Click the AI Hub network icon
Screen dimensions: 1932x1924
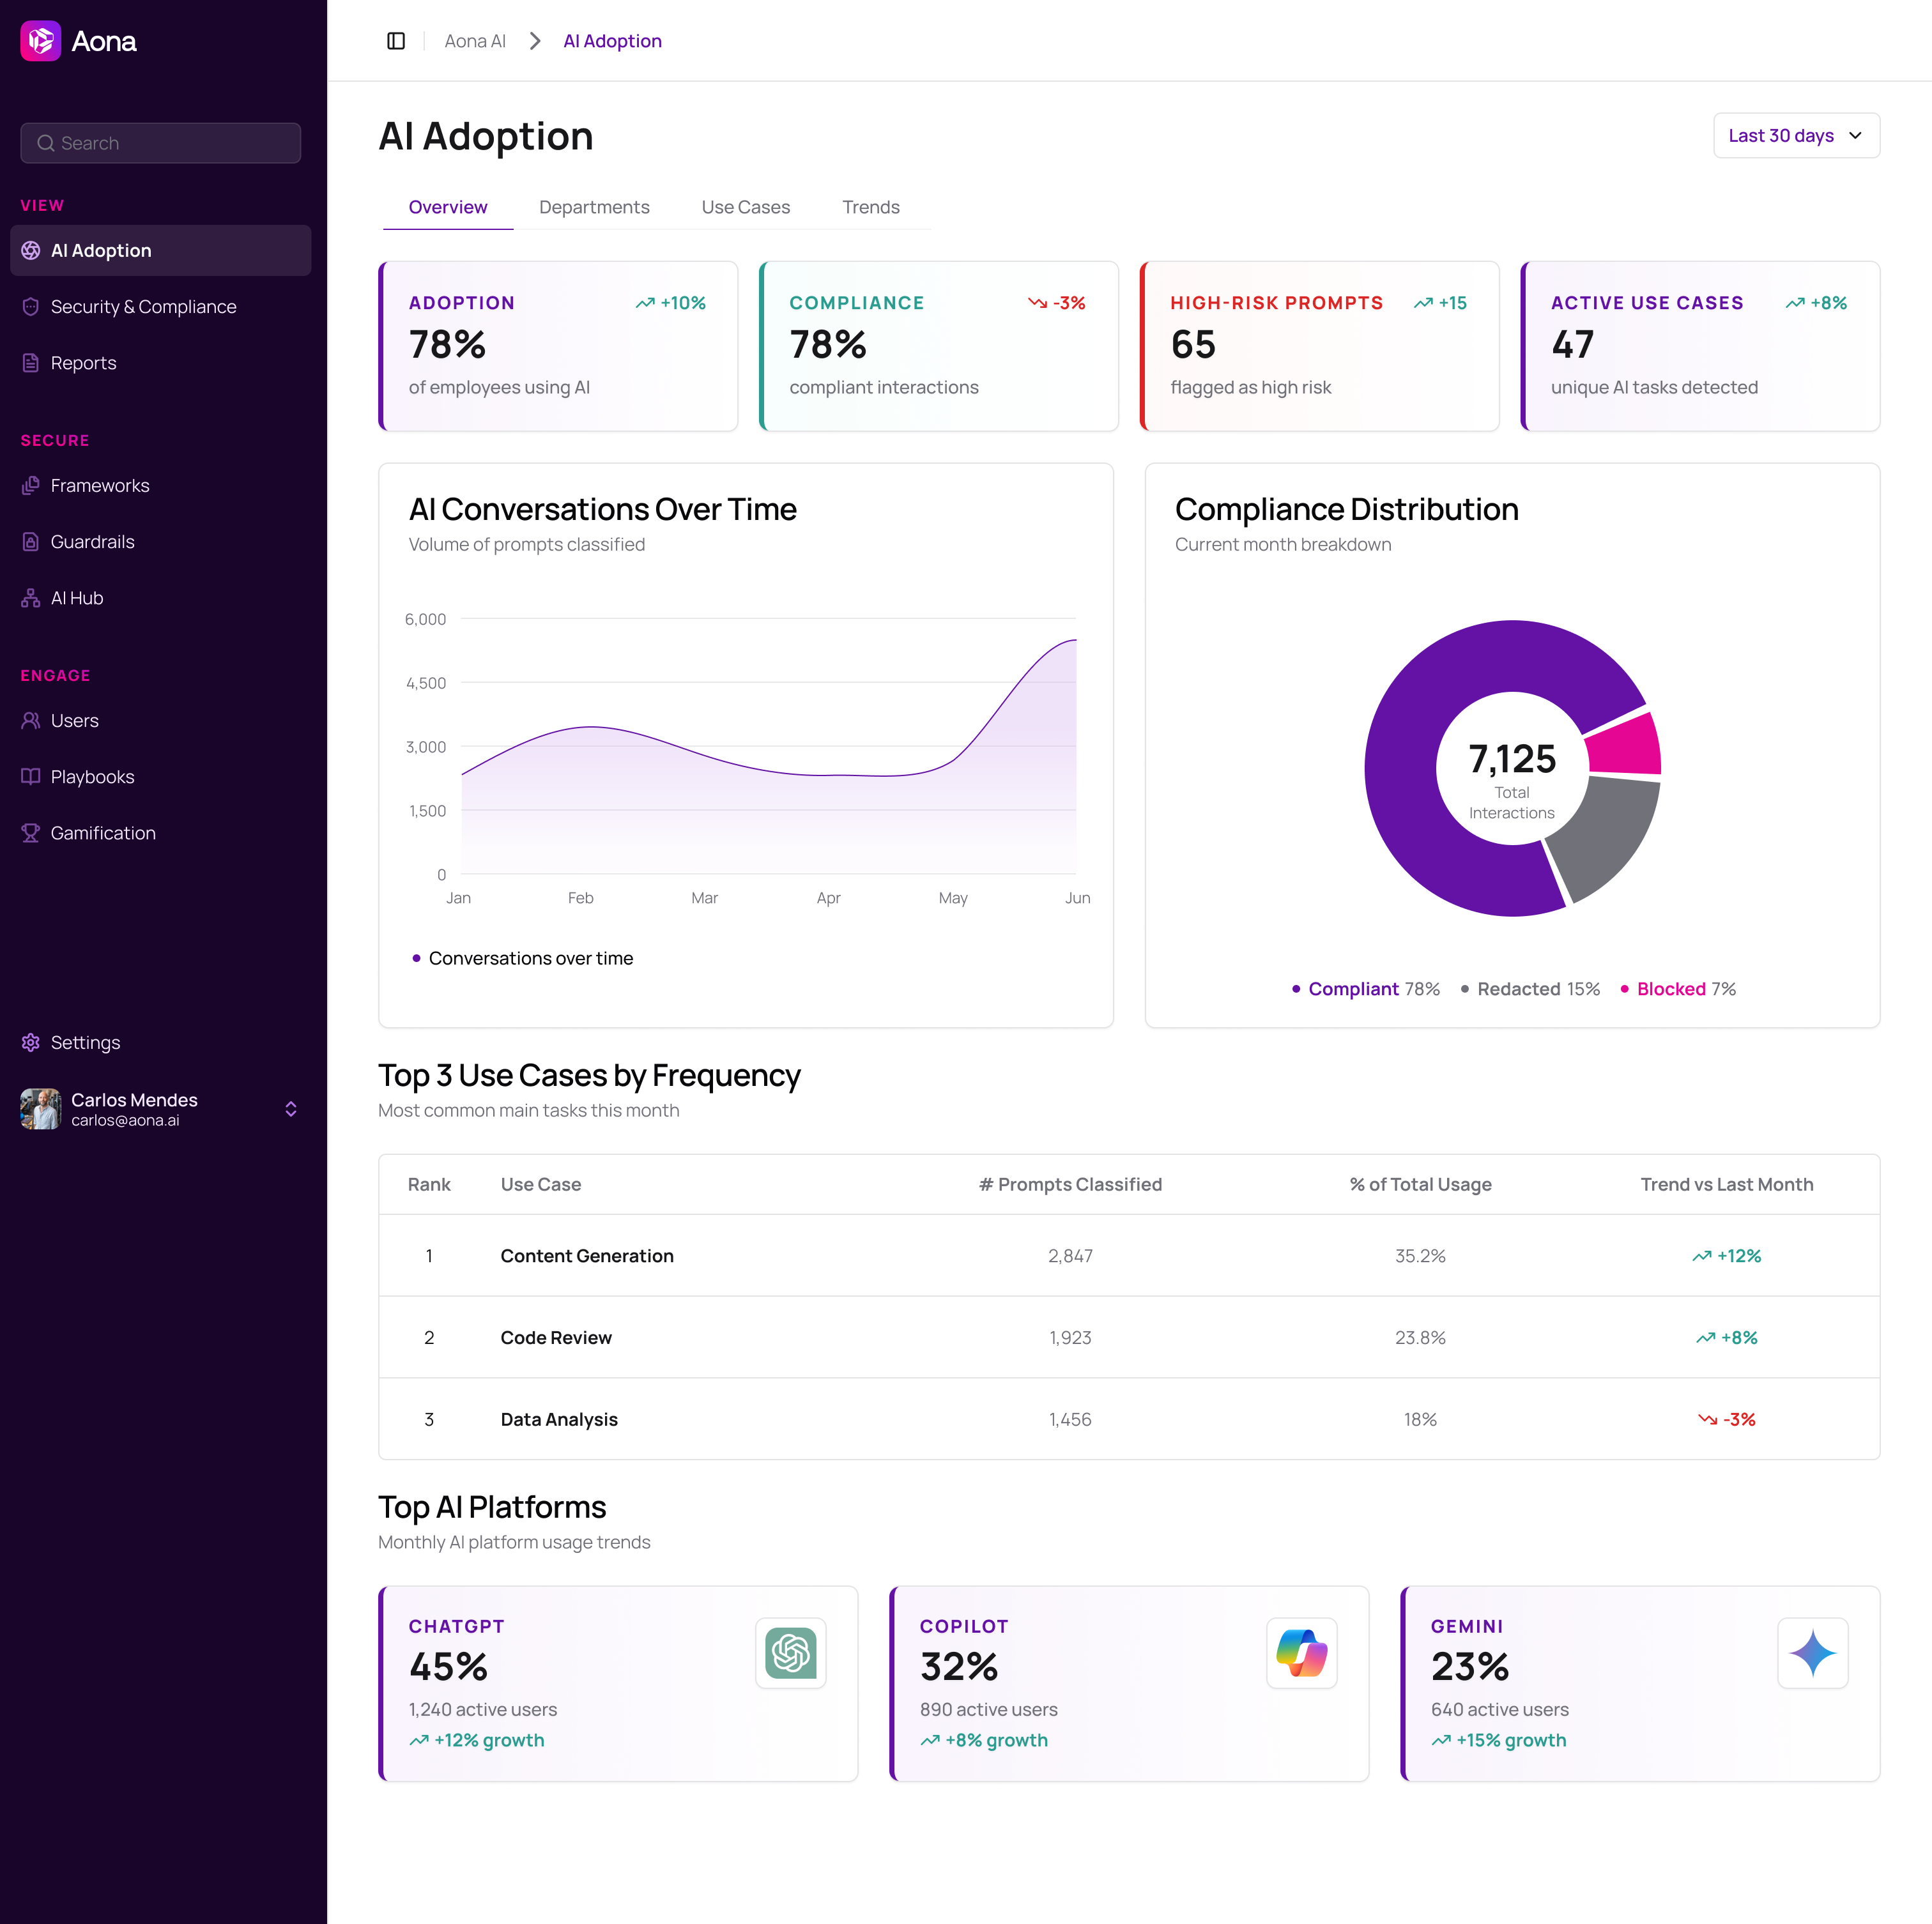(30, 597)
